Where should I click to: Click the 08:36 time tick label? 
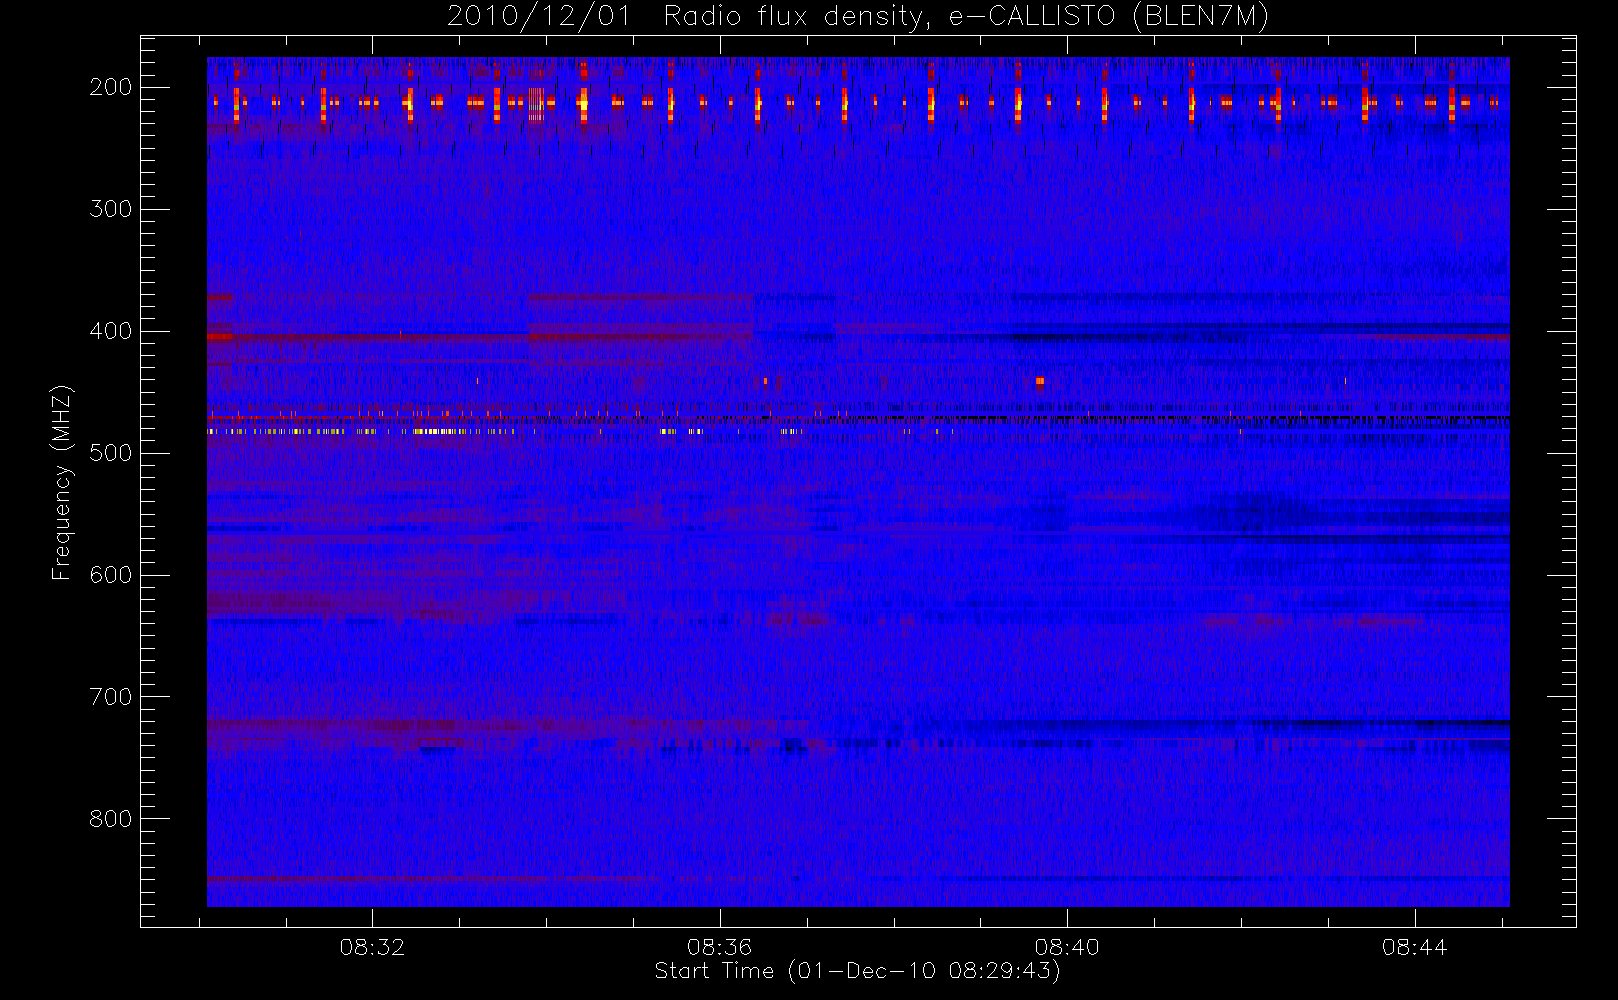(x=719, y=947)
